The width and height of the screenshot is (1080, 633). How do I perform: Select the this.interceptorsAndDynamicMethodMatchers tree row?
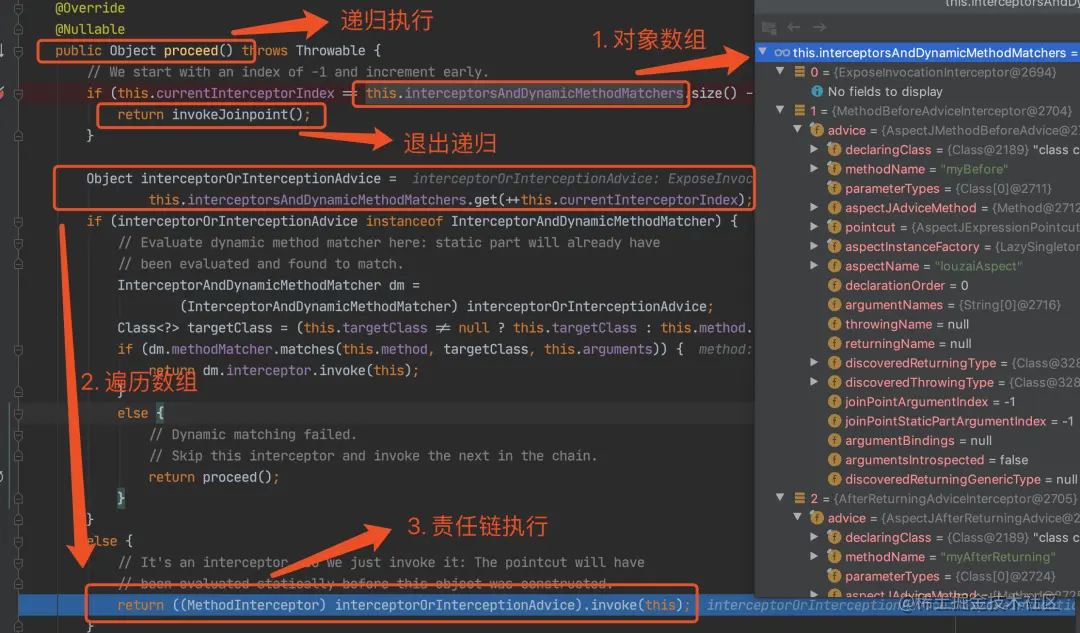point(917,52)
